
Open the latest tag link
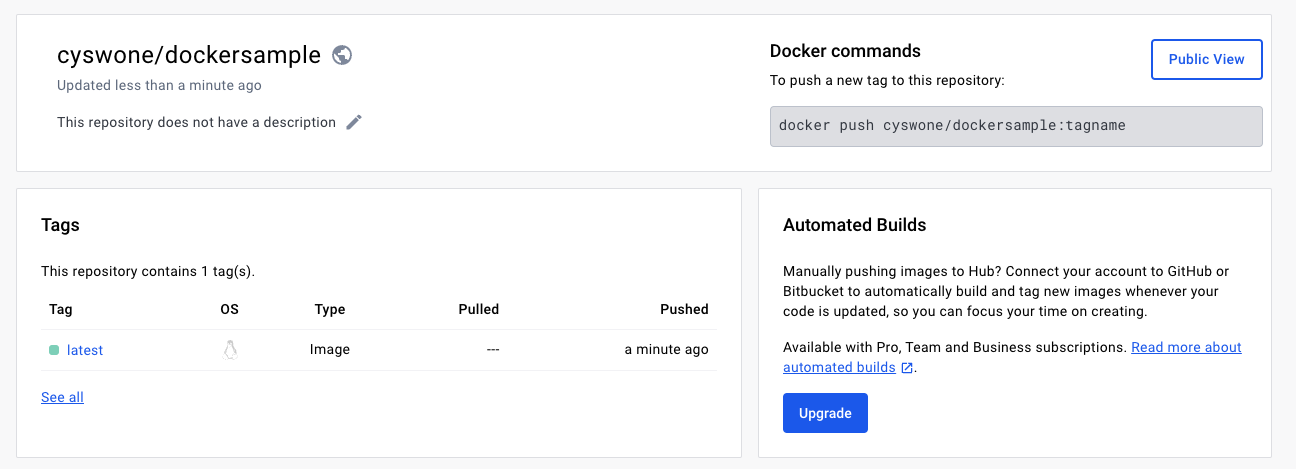(x=85, y=350)
